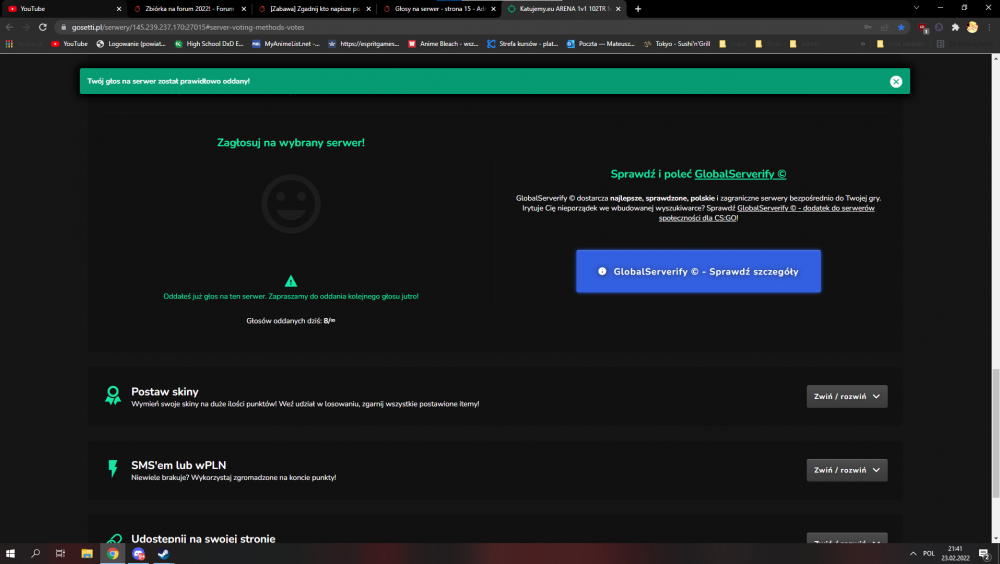Image resolution: width=1000 pixels, height=564 pixels.
Task: Close the Zbiórka na forum 2022 tab
Action: [x=244, y=9]
